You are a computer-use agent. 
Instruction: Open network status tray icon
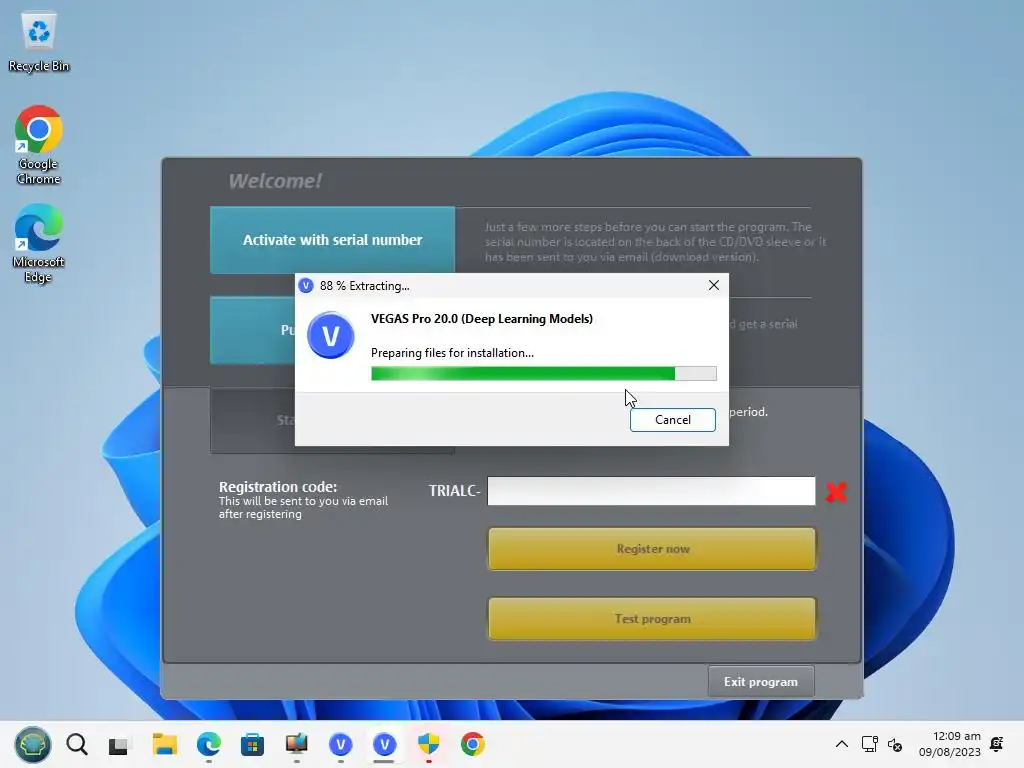pyautogui.click(x=869, y=744)
